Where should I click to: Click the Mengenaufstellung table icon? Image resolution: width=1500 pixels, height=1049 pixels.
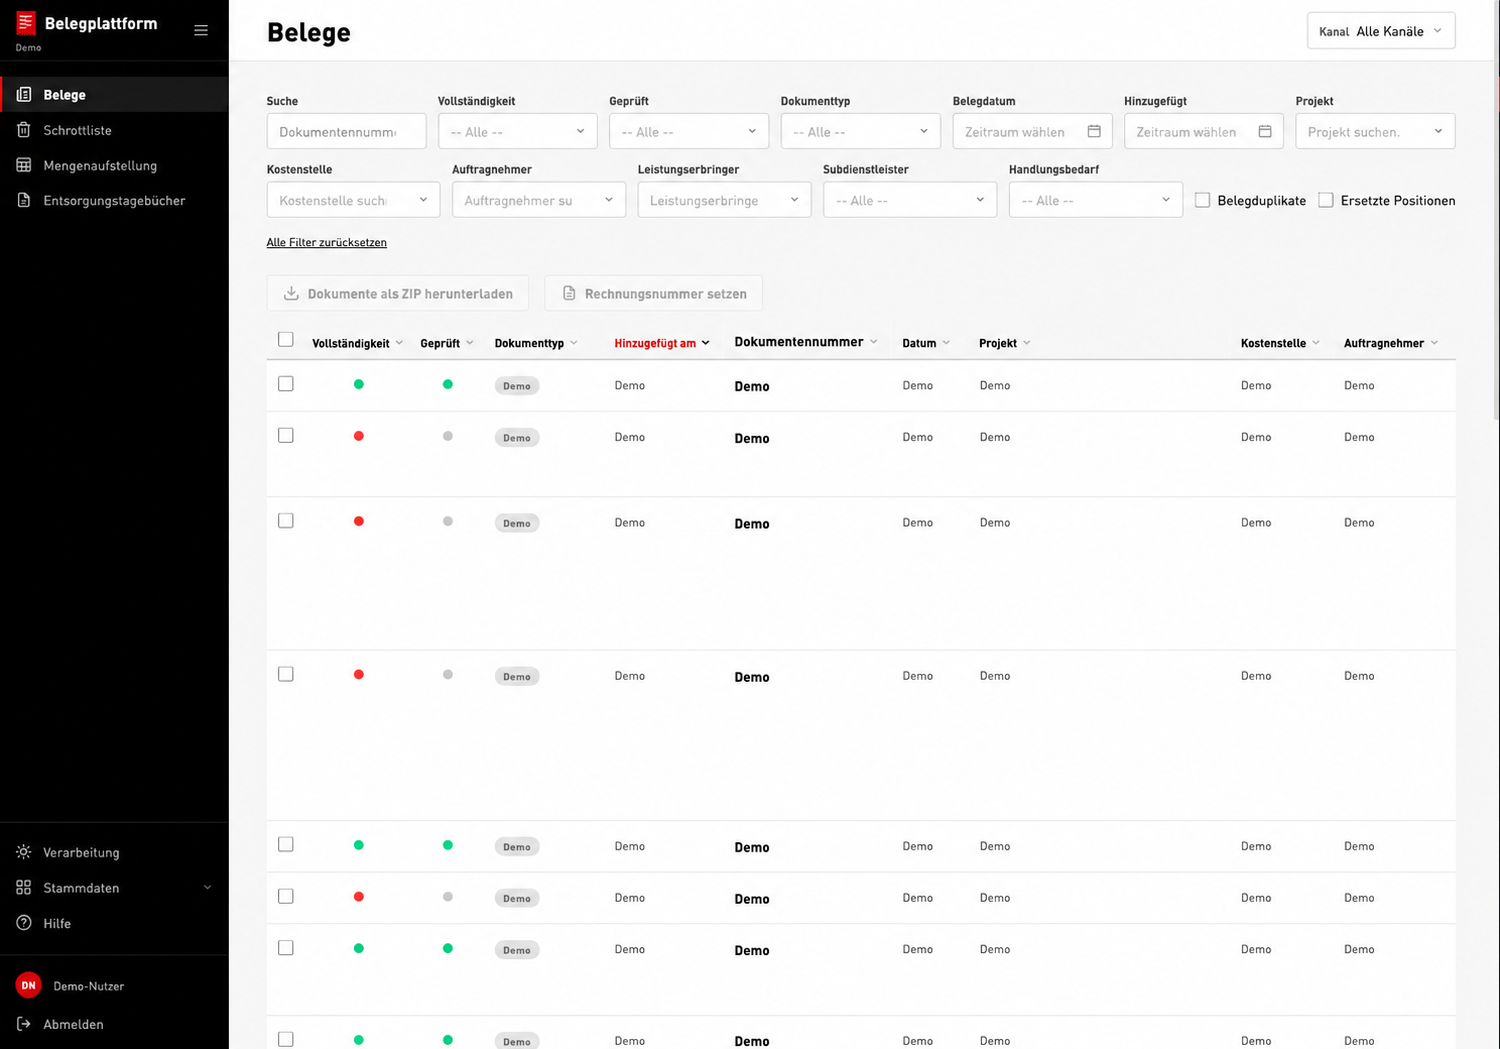[x=24, y=165]
